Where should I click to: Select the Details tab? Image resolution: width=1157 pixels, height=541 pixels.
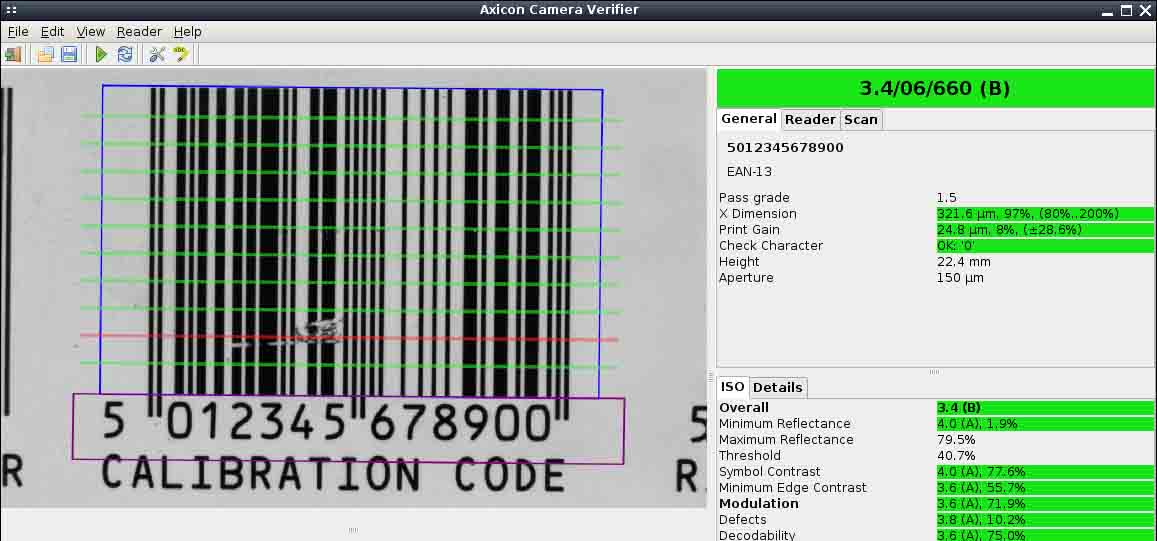[x=778, y=387]
